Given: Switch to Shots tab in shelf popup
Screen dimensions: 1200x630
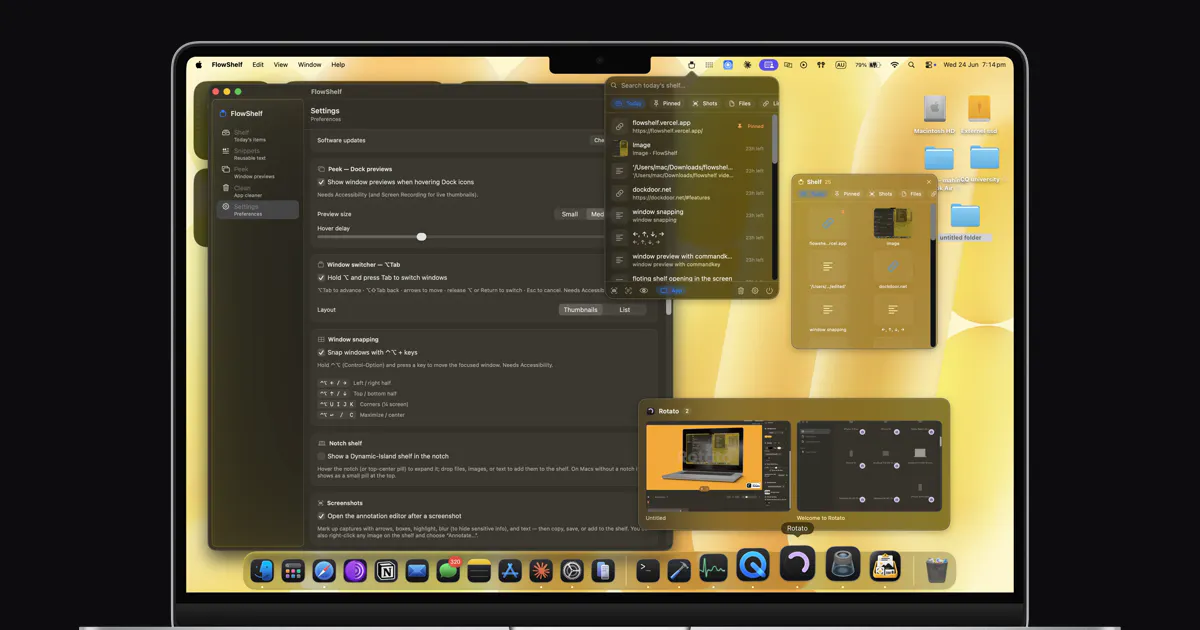Looking at the screenshot, I should [x=704, y=103].
